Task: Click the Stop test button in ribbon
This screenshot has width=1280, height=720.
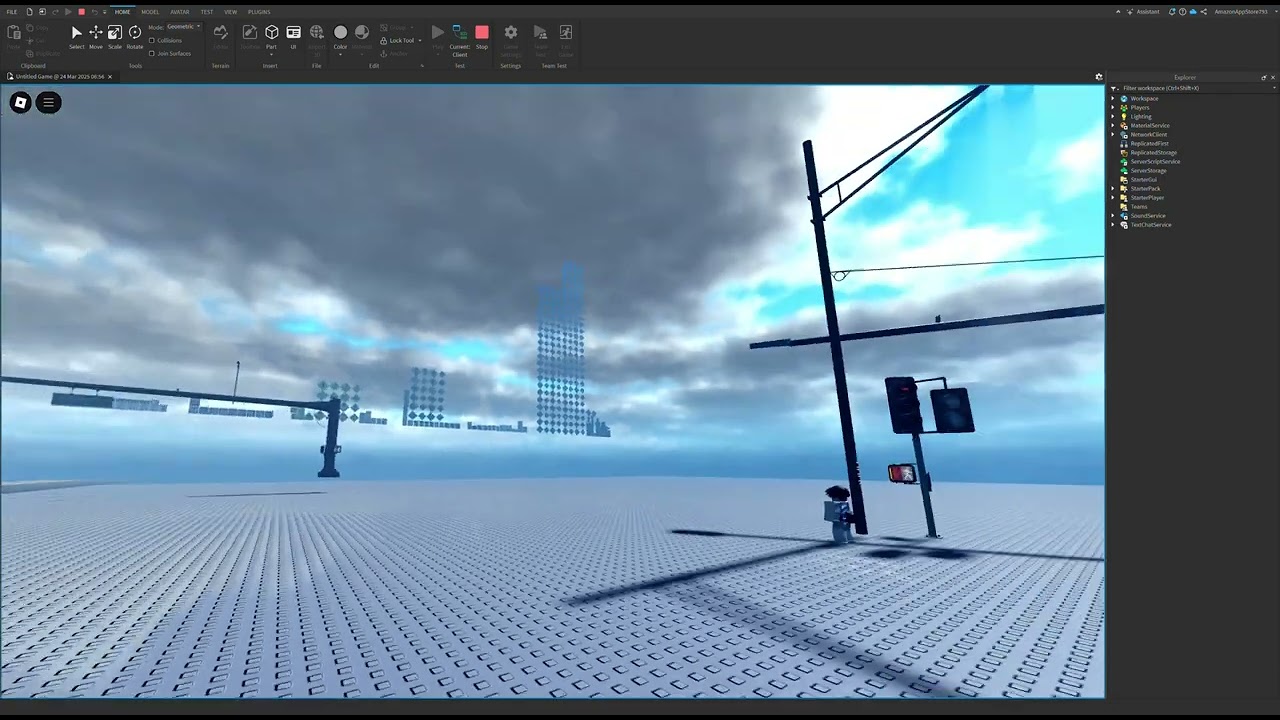Action: coord(482,37)
